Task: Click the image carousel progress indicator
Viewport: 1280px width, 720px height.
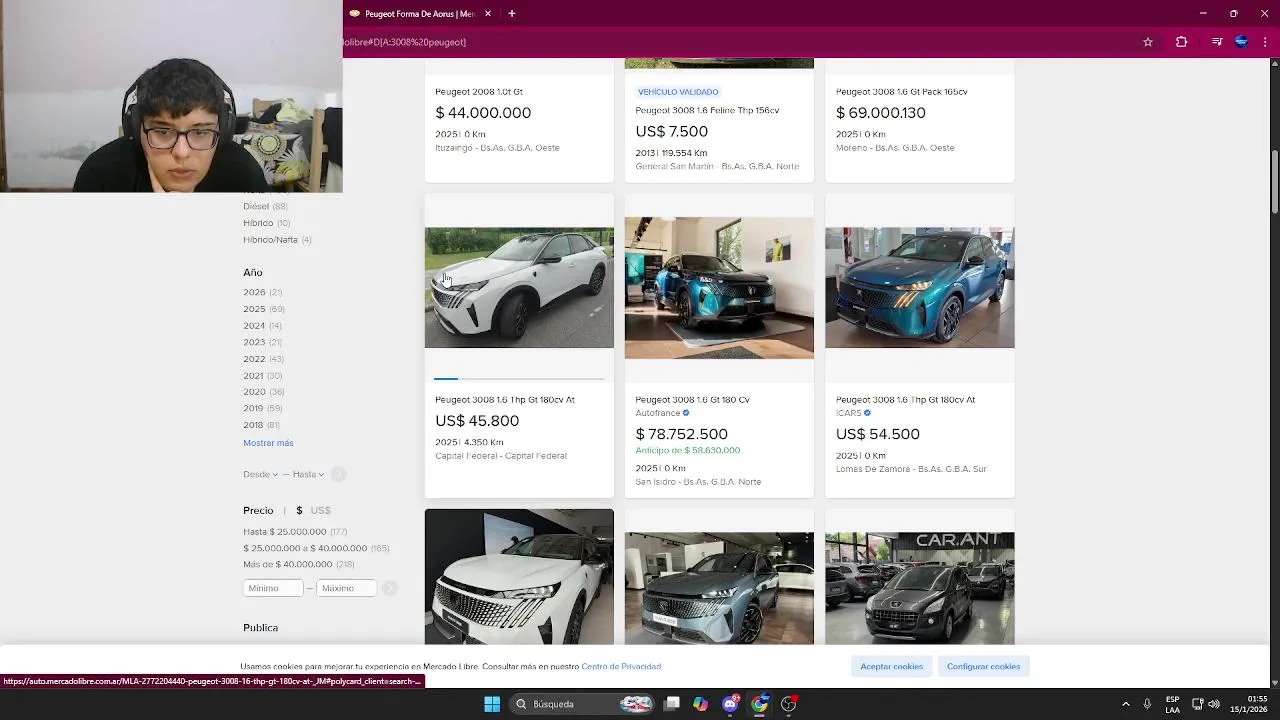Action: point(519,379)
